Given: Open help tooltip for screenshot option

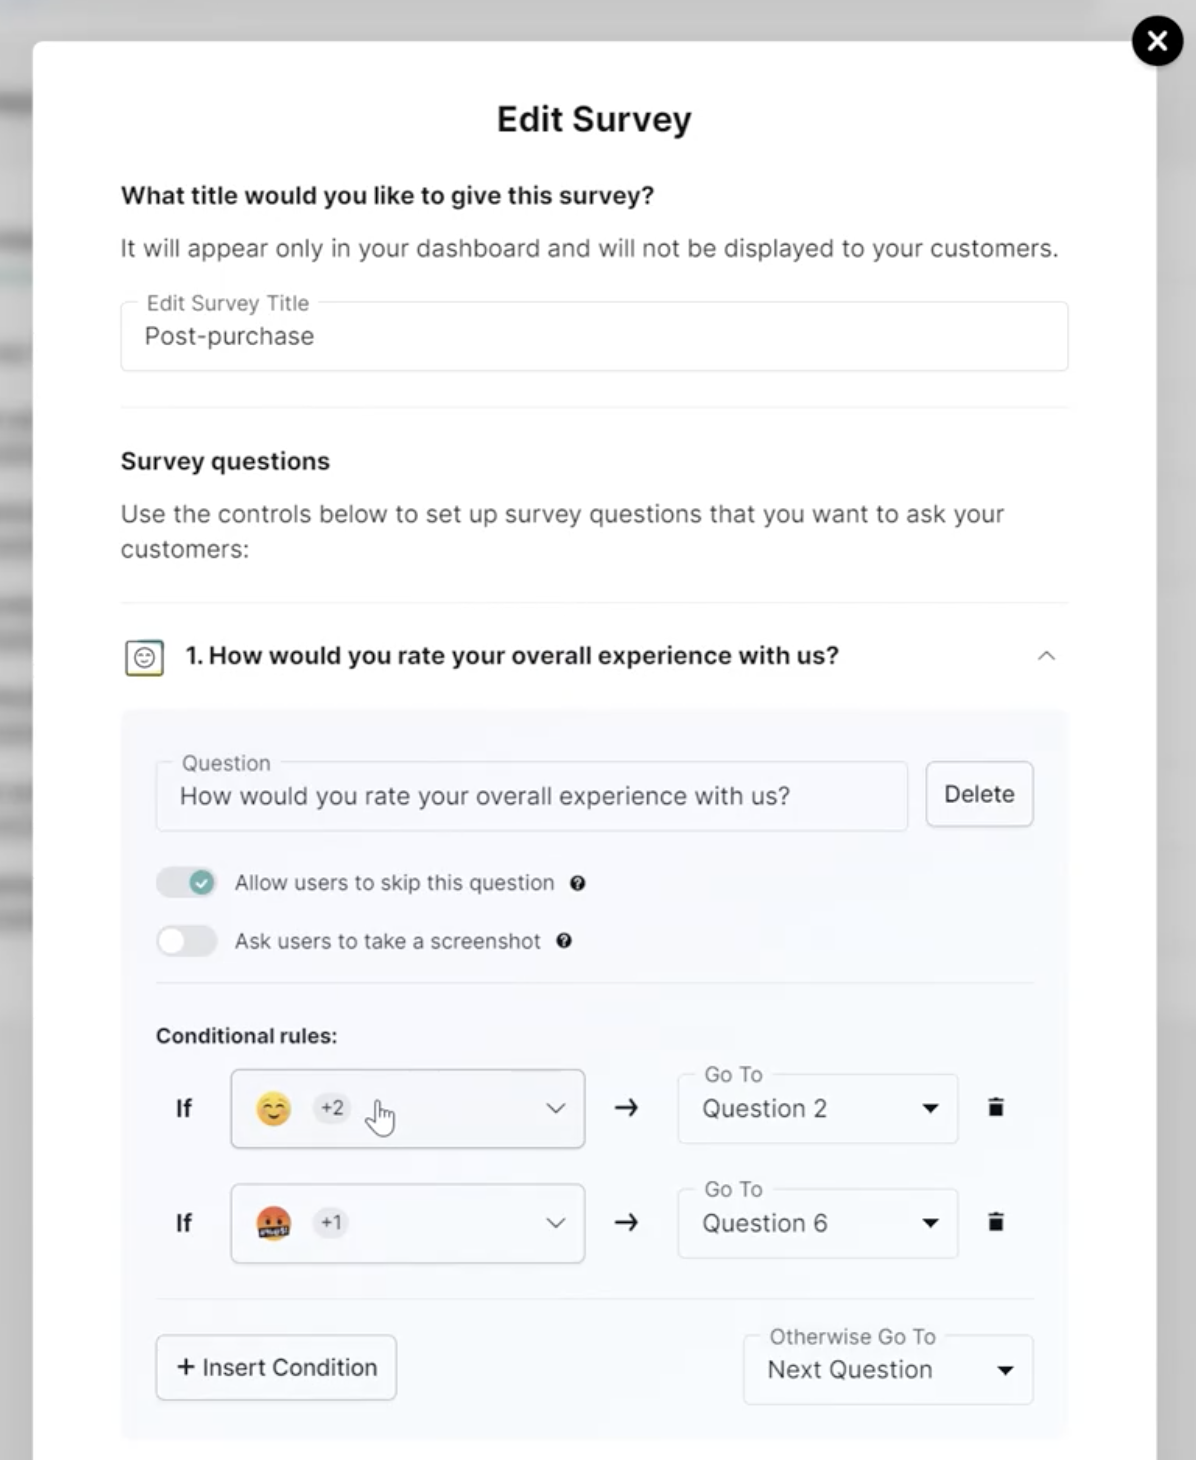Looking at the screenshot, I should [x=564, y=941].
